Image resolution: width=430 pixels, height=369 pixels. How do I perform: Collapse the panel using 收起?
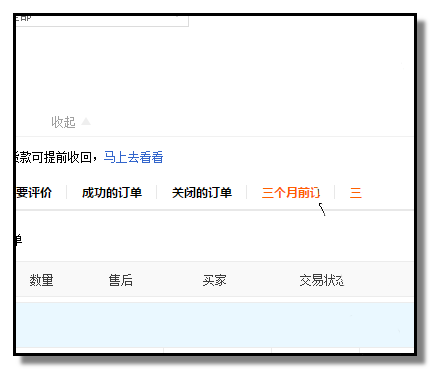point(70,122)
